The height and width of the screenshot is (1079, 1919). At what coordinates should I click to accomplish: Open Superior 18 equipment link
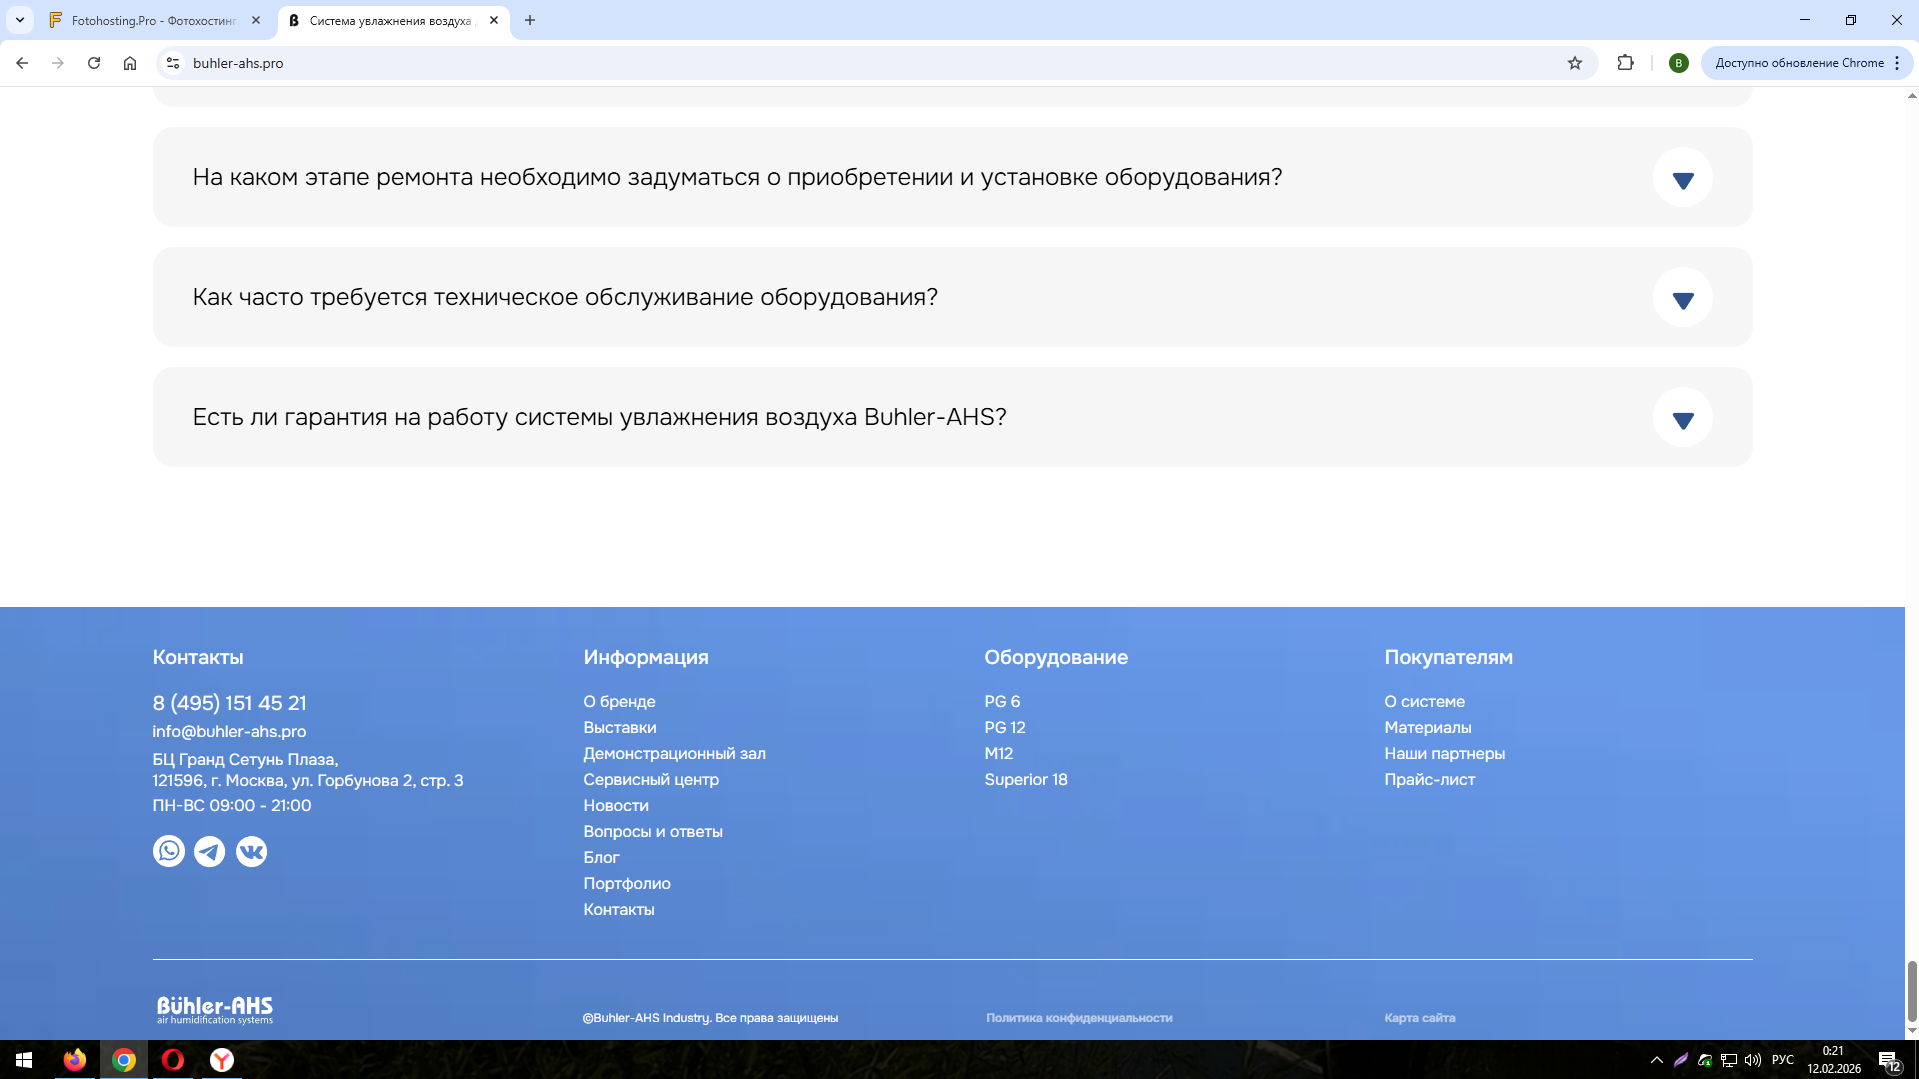pos(1026,779)
